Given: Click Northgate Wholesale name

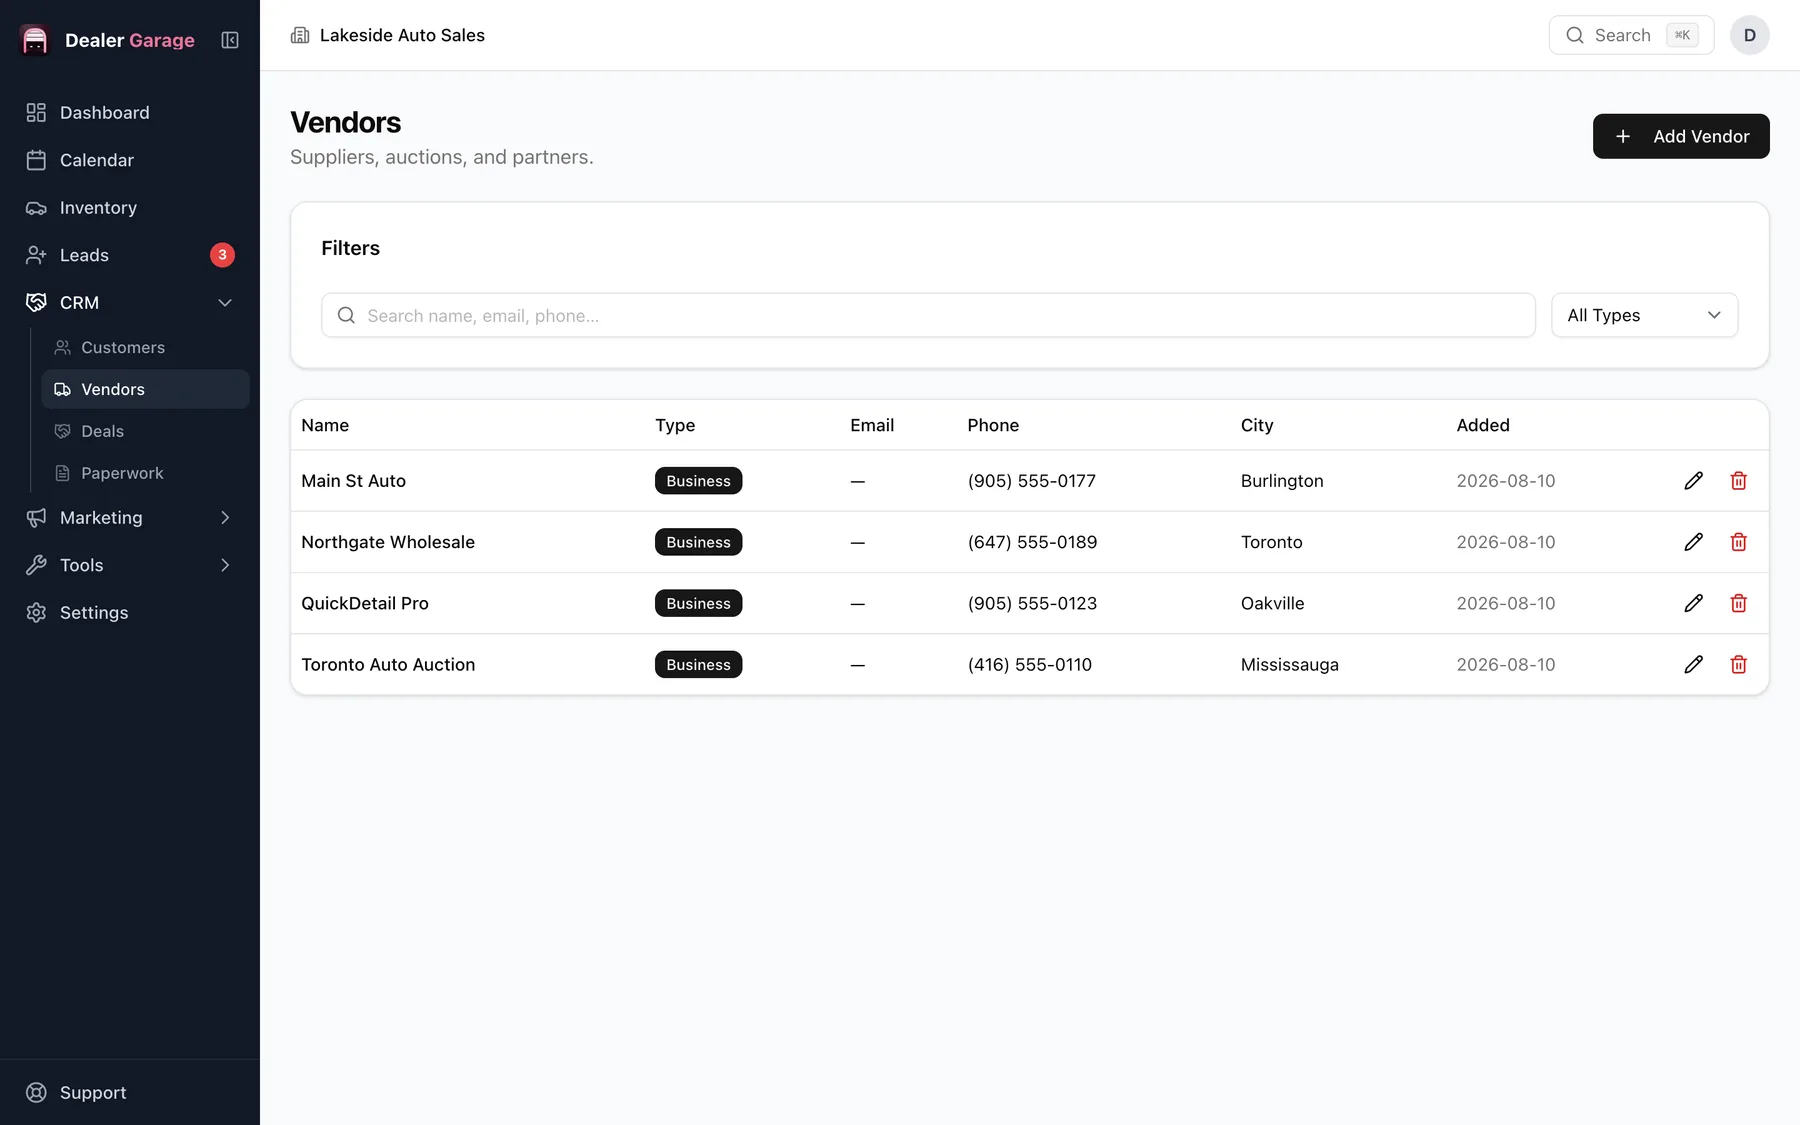Looking at the screenshot, I should click(388, 542).
